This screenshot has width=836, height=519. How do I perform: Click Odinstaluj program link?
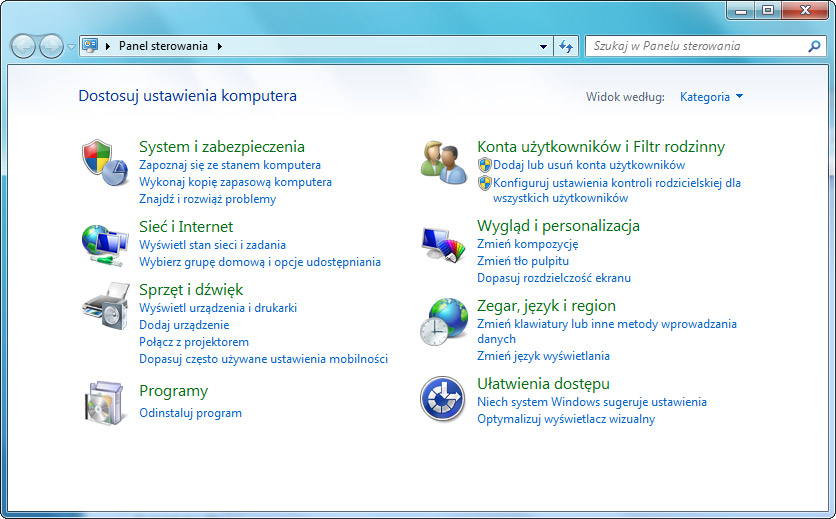point(190,413)
